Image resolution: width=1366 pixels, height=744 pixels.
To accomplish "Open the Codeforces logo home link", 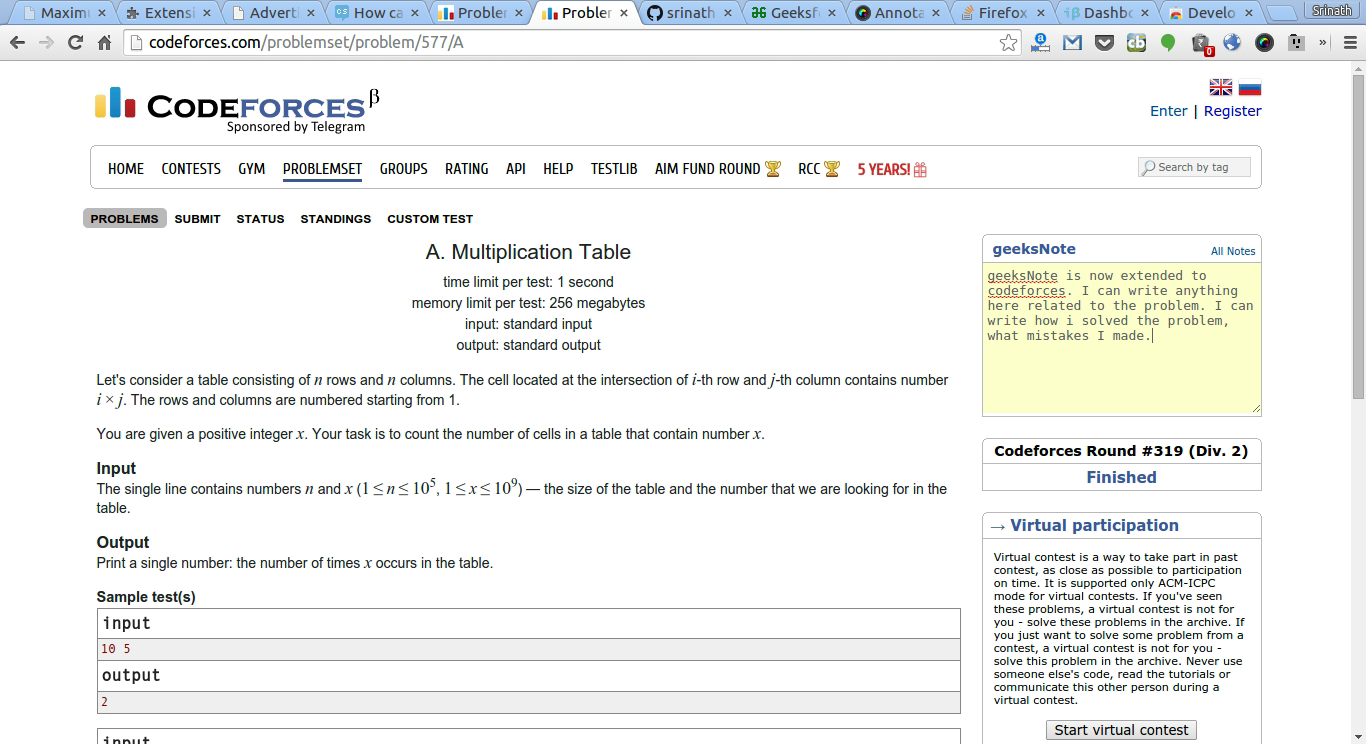I will [x=237, y=108].
